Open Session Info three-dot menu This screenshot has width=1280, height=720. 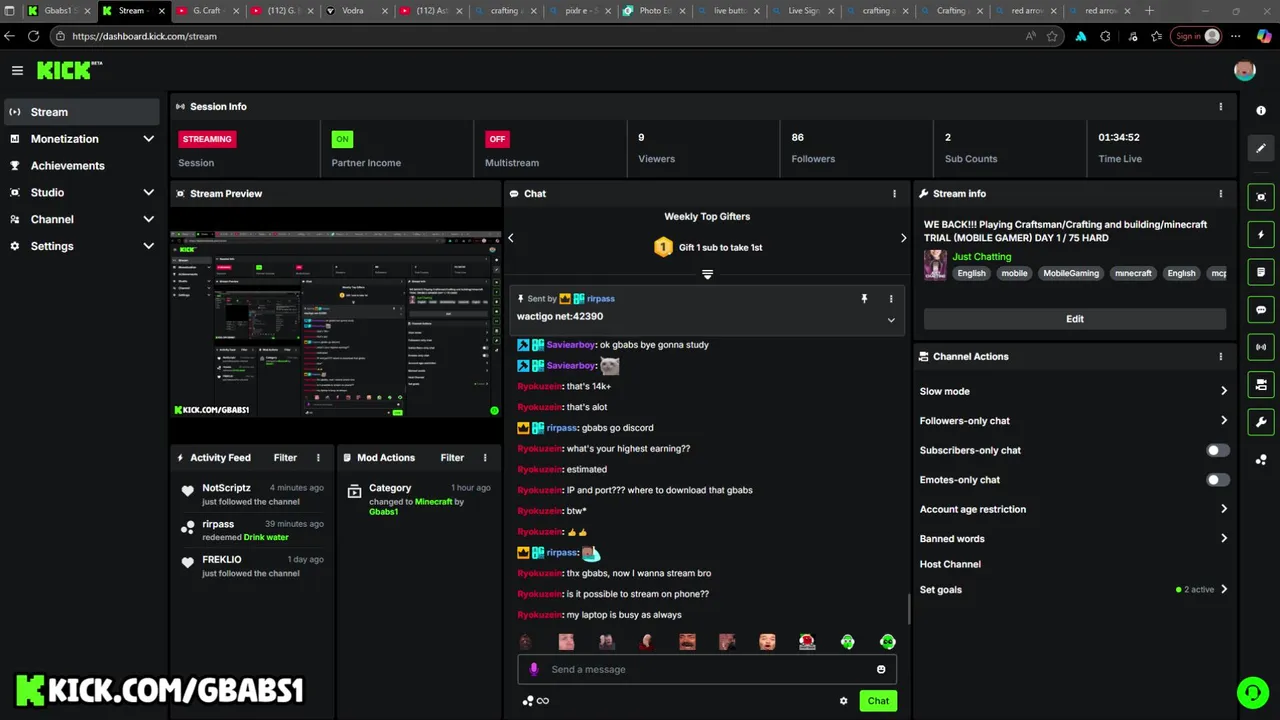tap(1220, 106)
